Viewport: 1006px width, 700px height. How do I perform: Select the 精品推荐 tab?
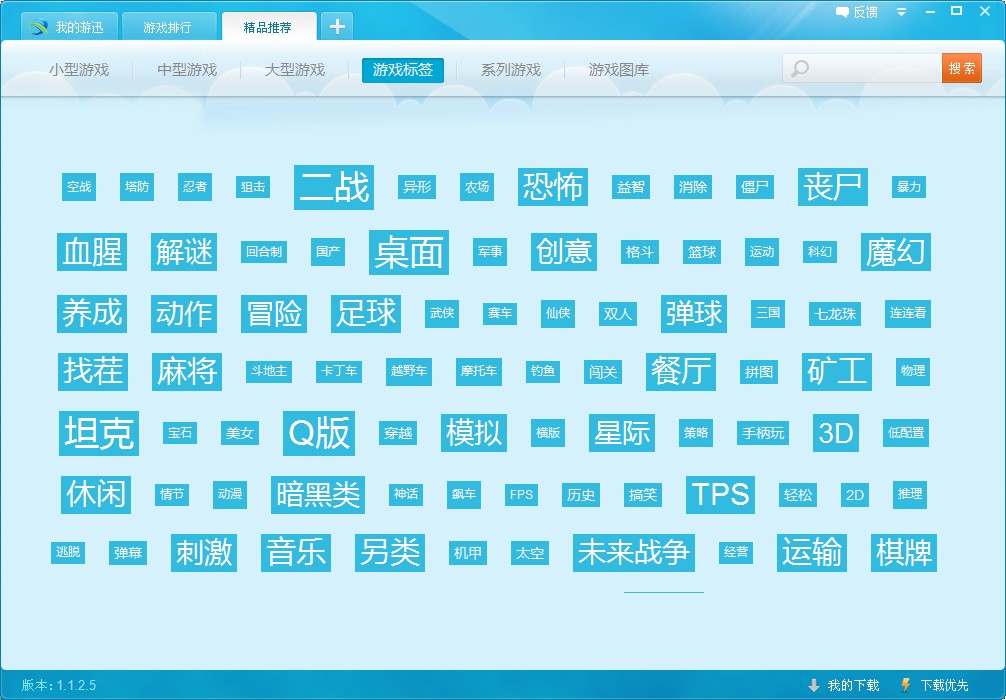click(x=268, y=27)
